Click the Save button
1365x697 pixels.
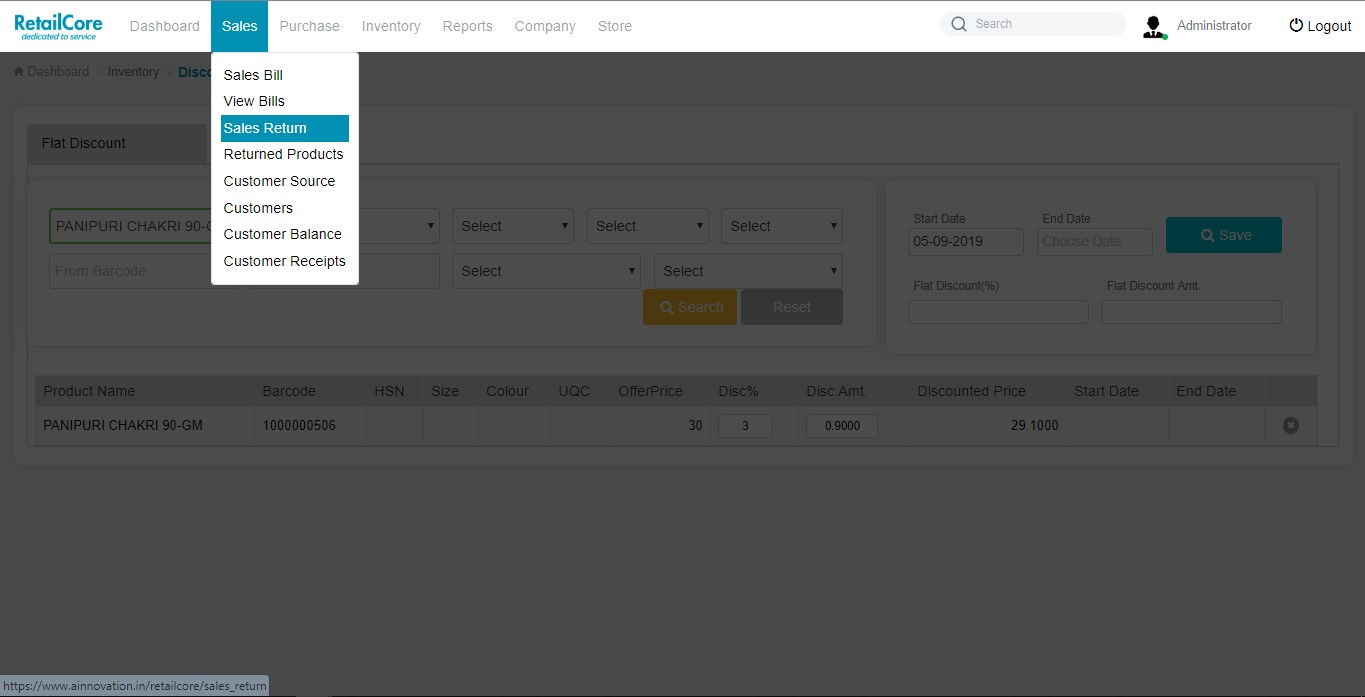[x=1224, y=235]
